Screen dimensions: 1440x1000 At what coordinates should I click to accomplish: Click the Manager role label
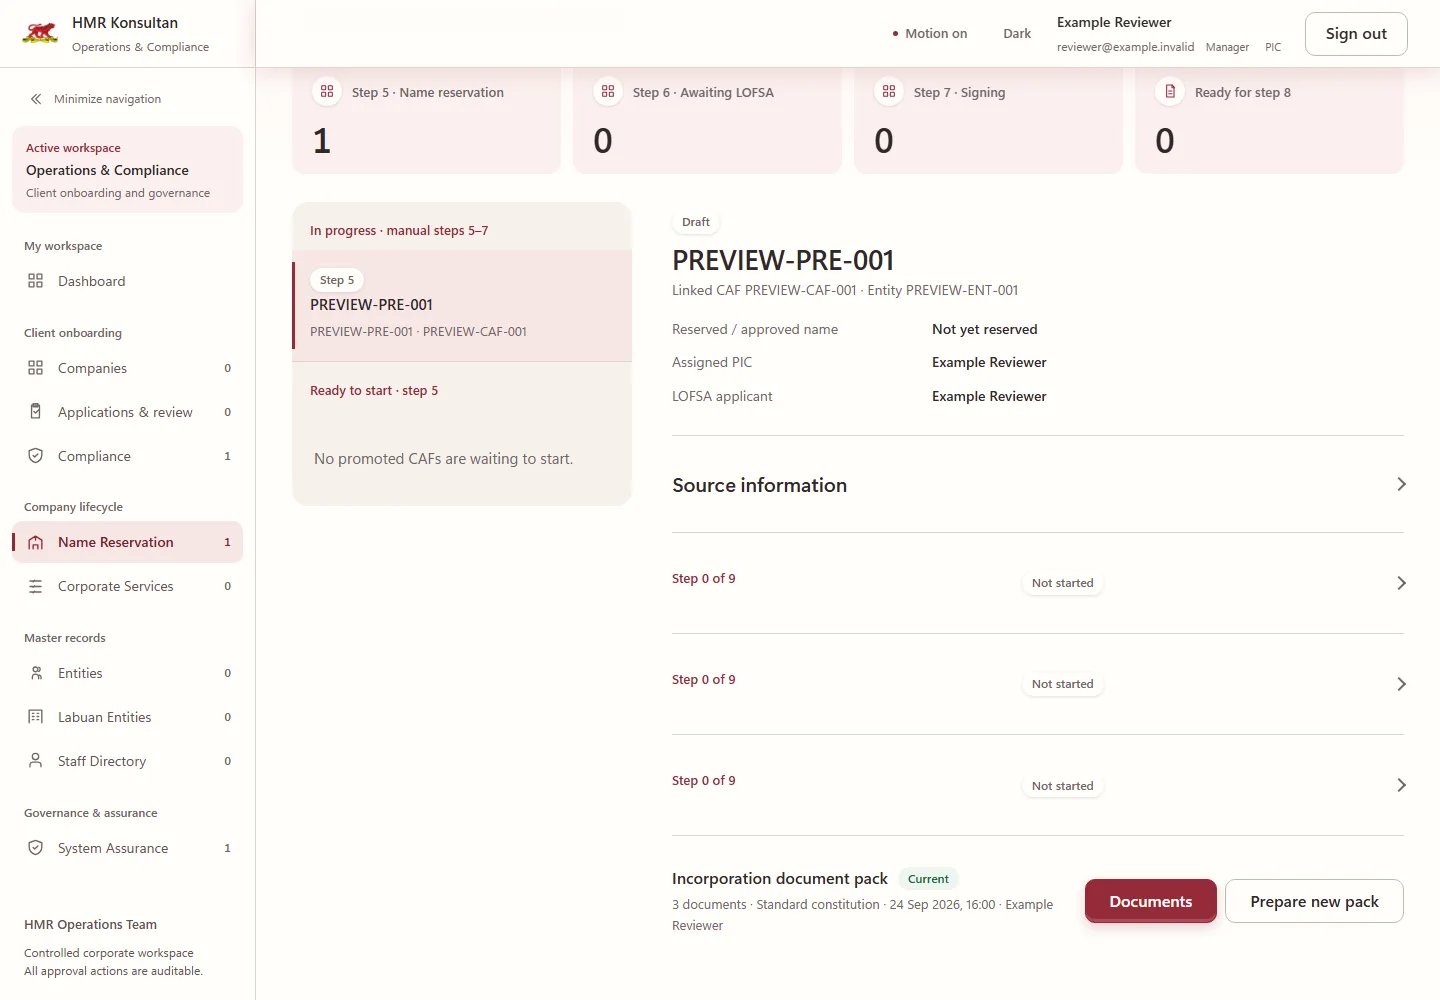click(1227, 47)
